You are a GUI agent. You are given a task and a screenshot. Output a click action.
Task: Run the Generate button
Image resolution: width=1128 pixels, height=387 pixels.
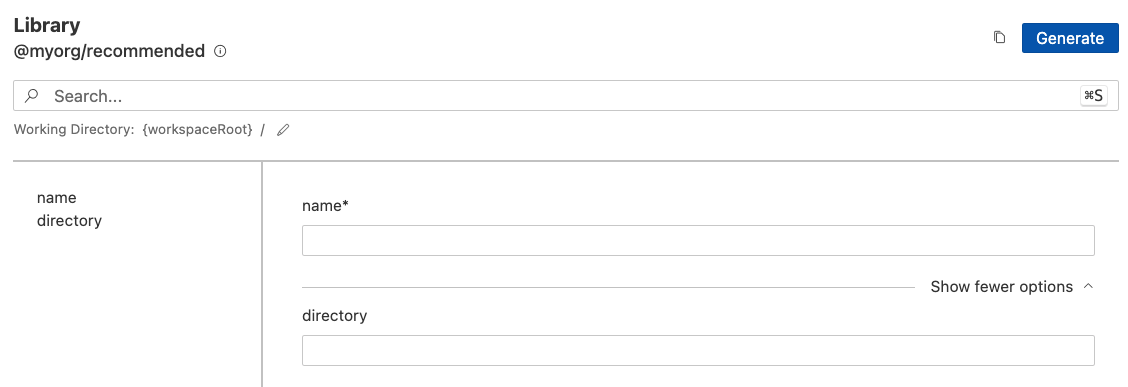pyautogui.click(x=1070, y=38)
